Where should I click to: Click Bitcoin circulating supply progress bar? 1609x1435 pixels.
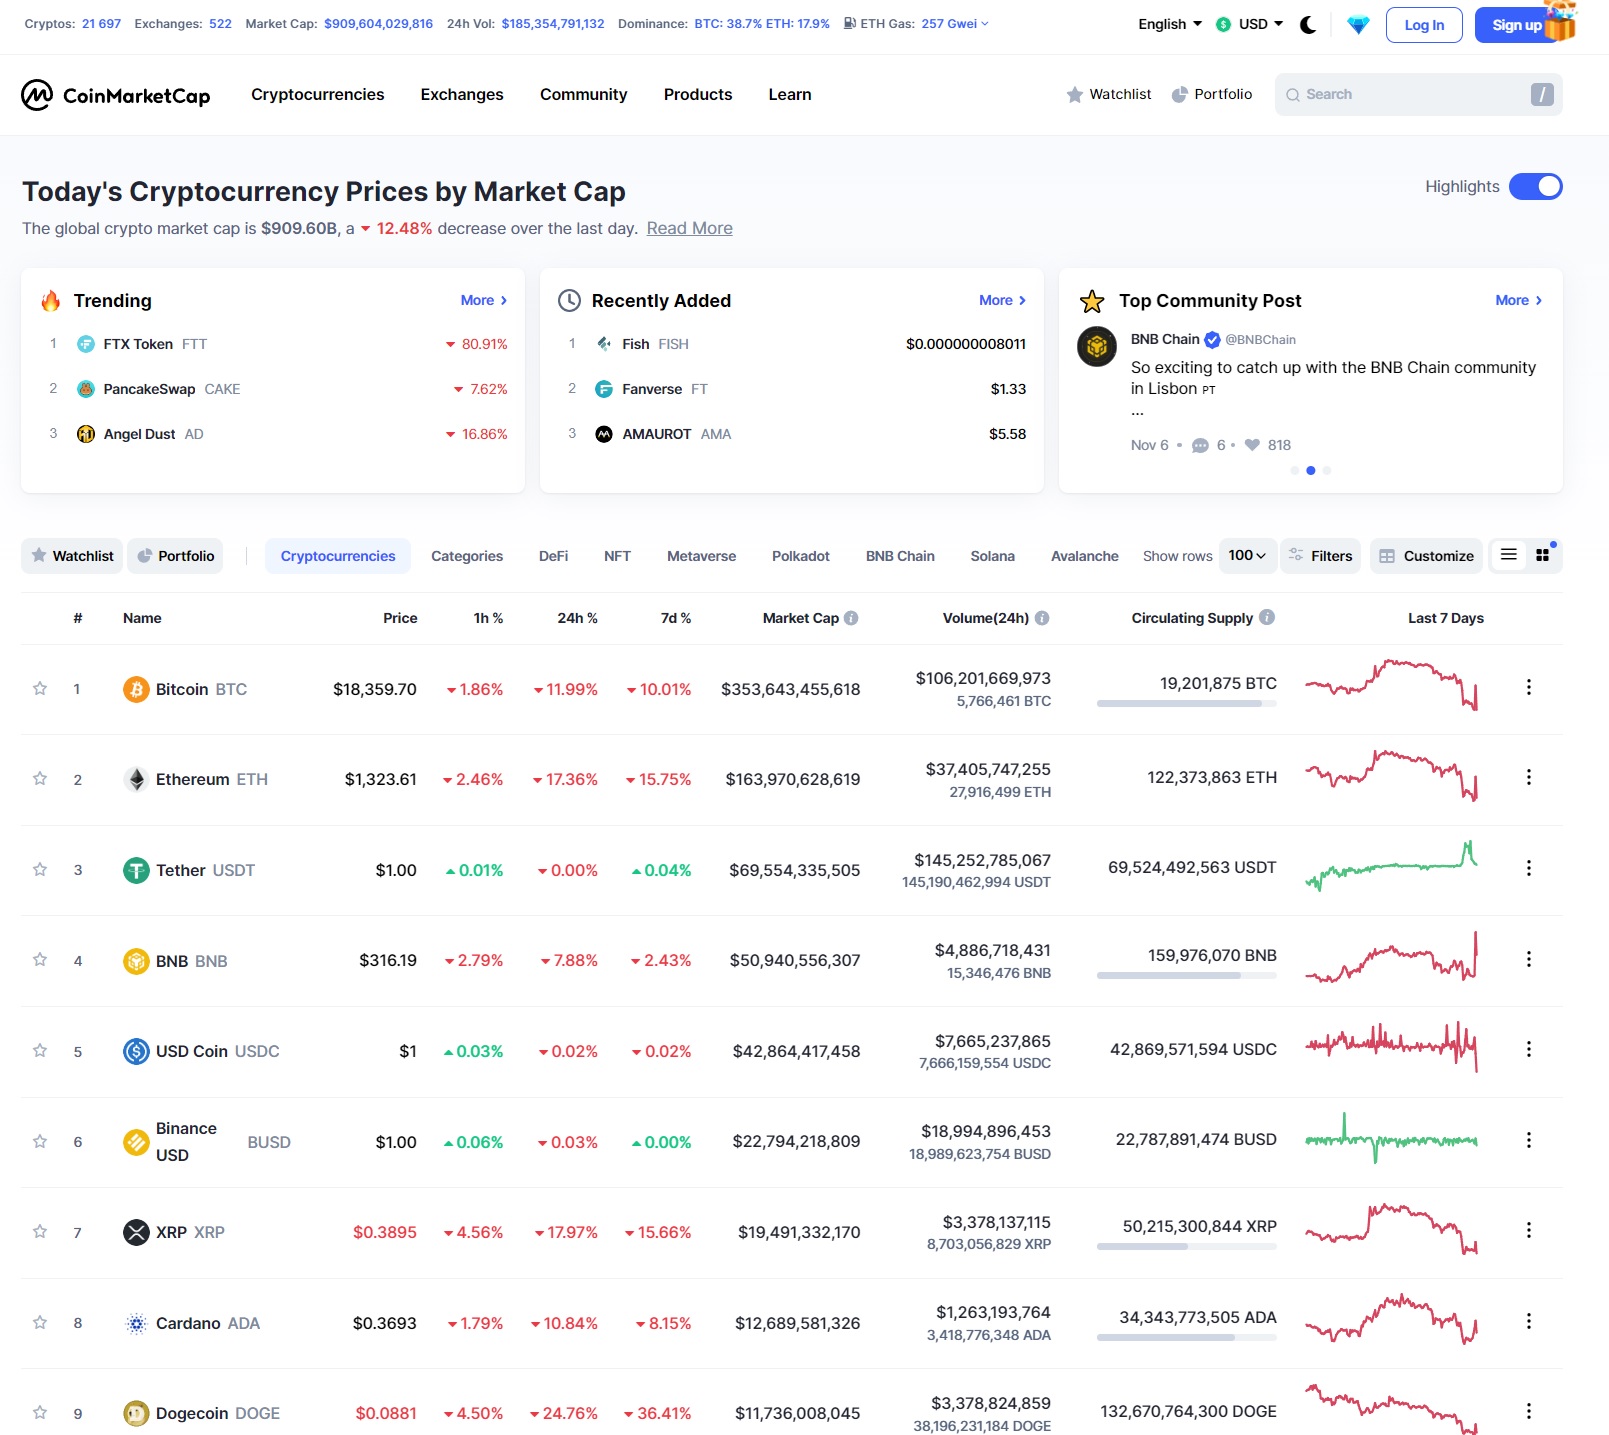1187,704
